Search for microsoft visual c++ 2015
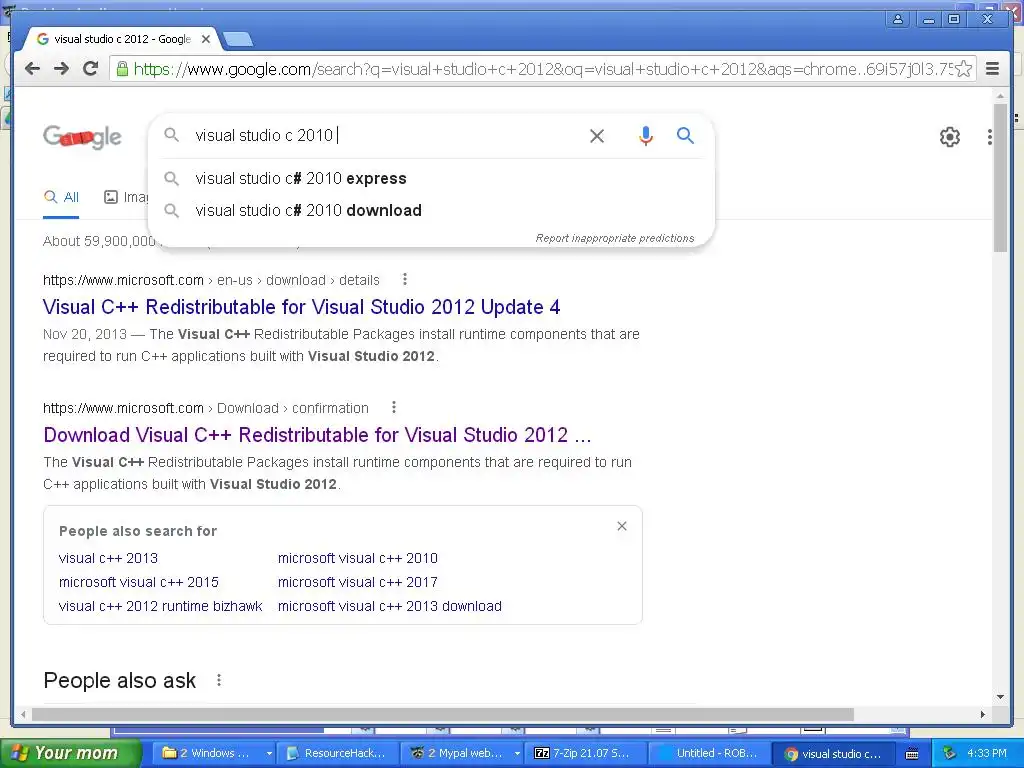 [138, 582]
